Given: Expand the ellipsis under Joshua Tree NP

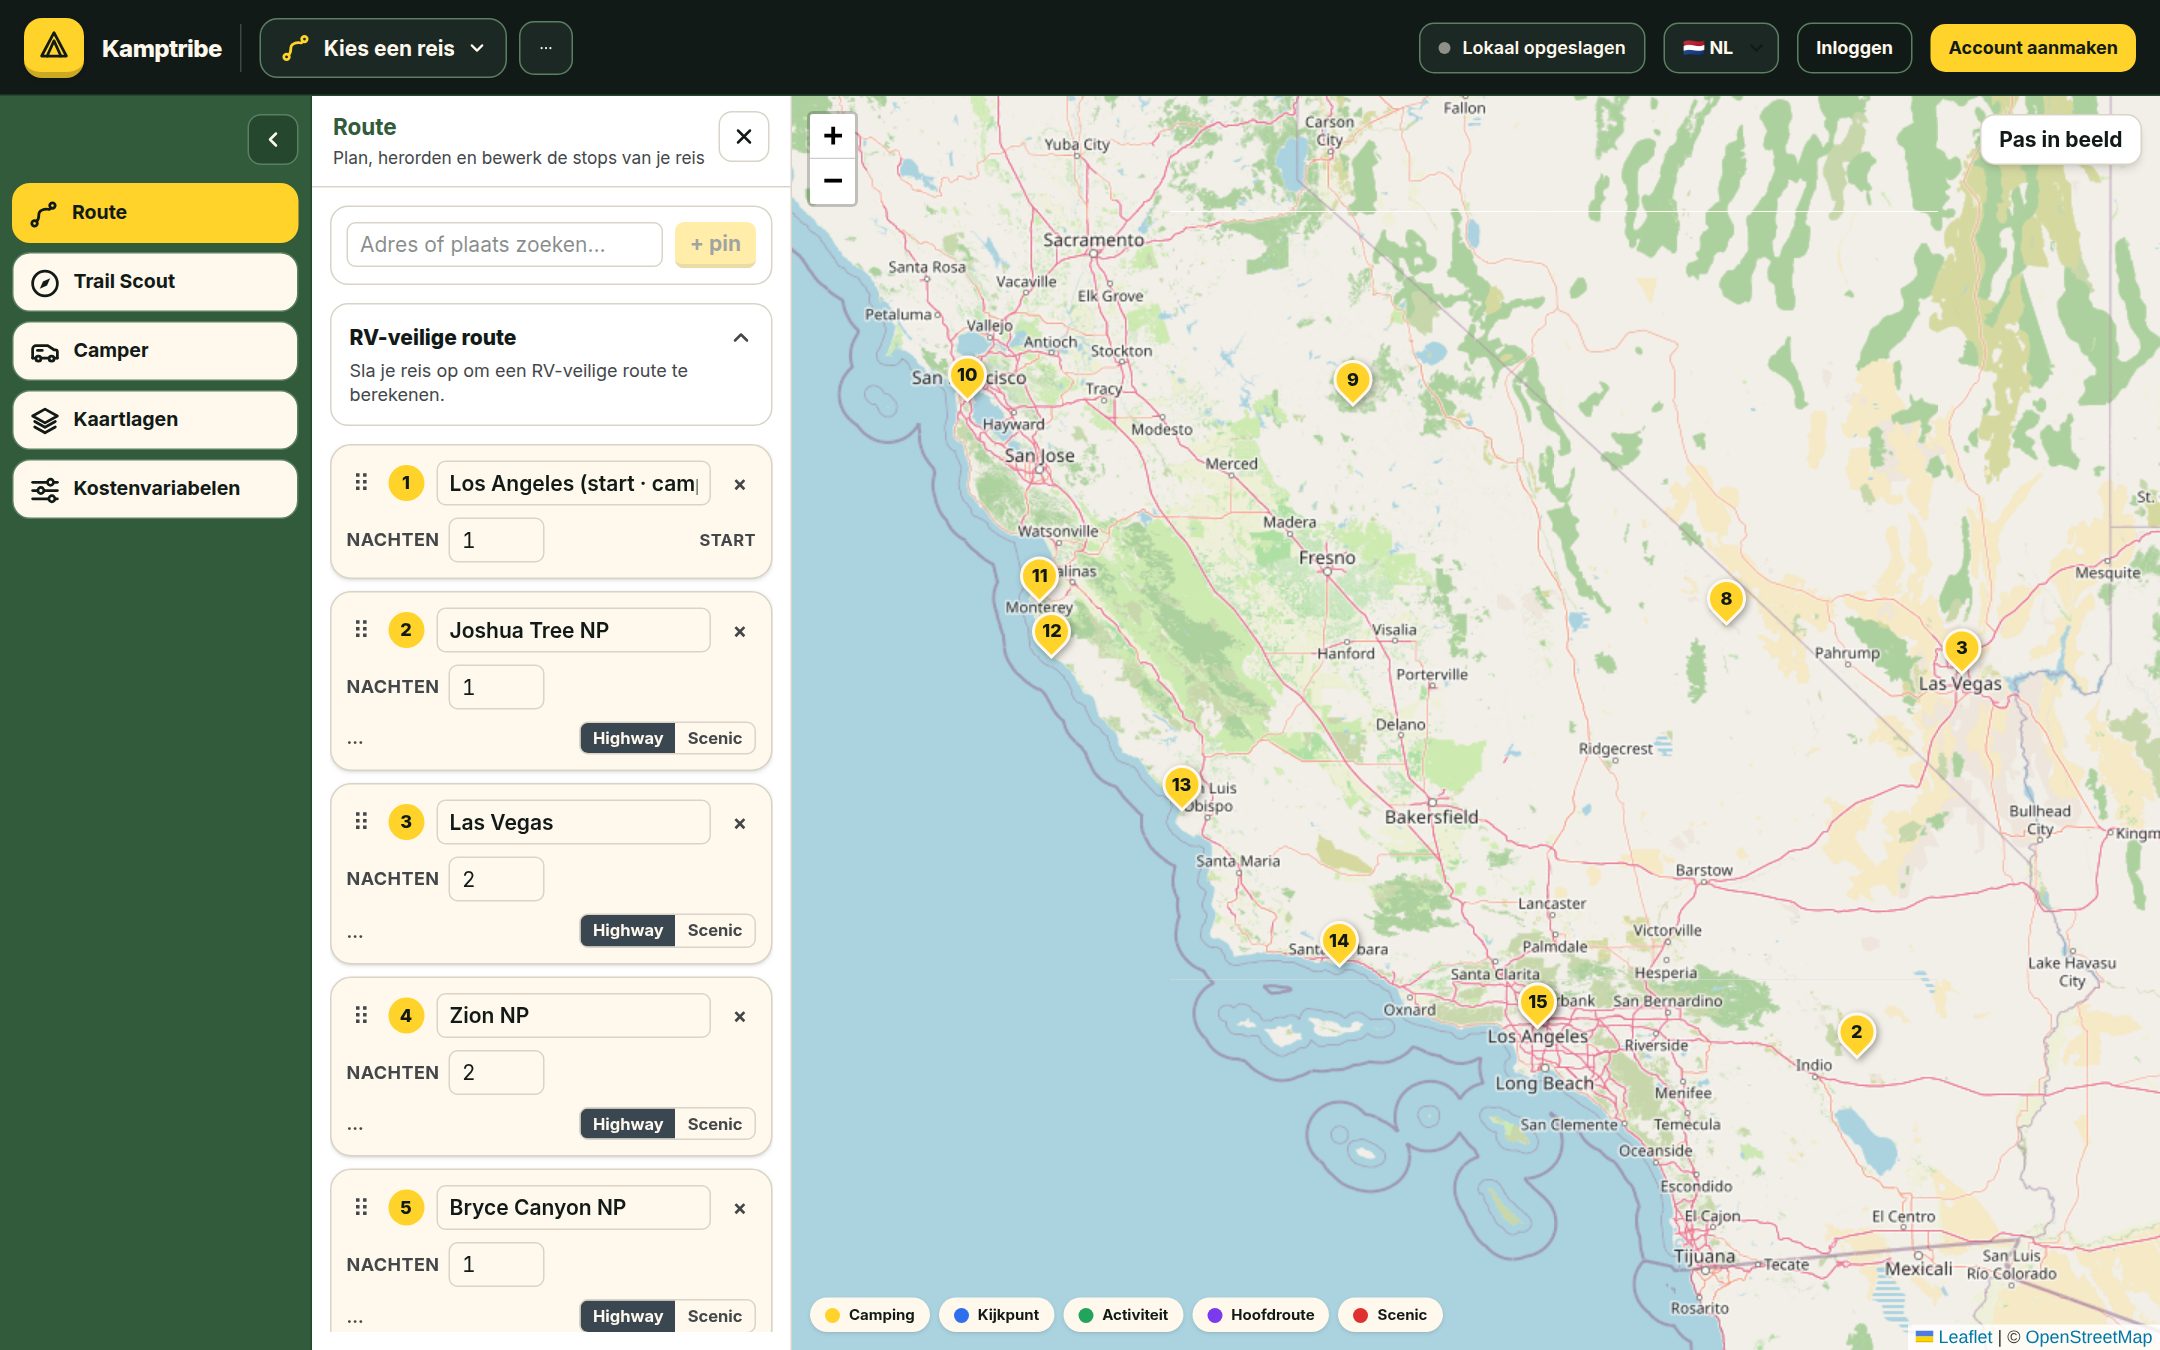Looking at the screenshot, I should click(355, 741).
